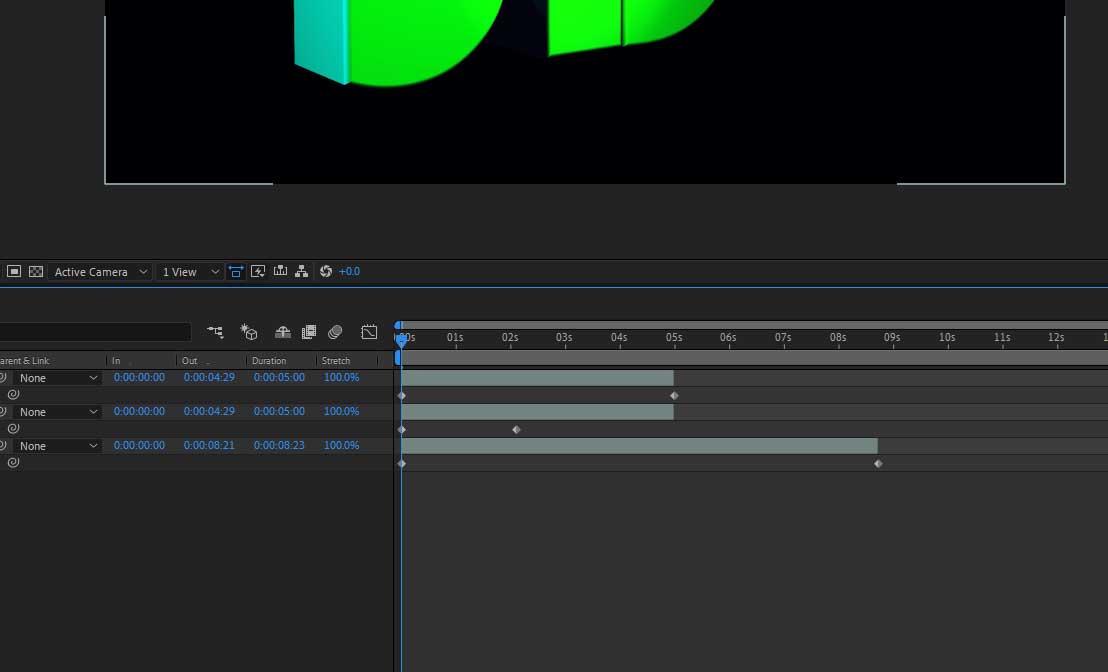Click the Parent & Link column header
The width and height of the screenshot is (1108, 672).
coord(27,360)
